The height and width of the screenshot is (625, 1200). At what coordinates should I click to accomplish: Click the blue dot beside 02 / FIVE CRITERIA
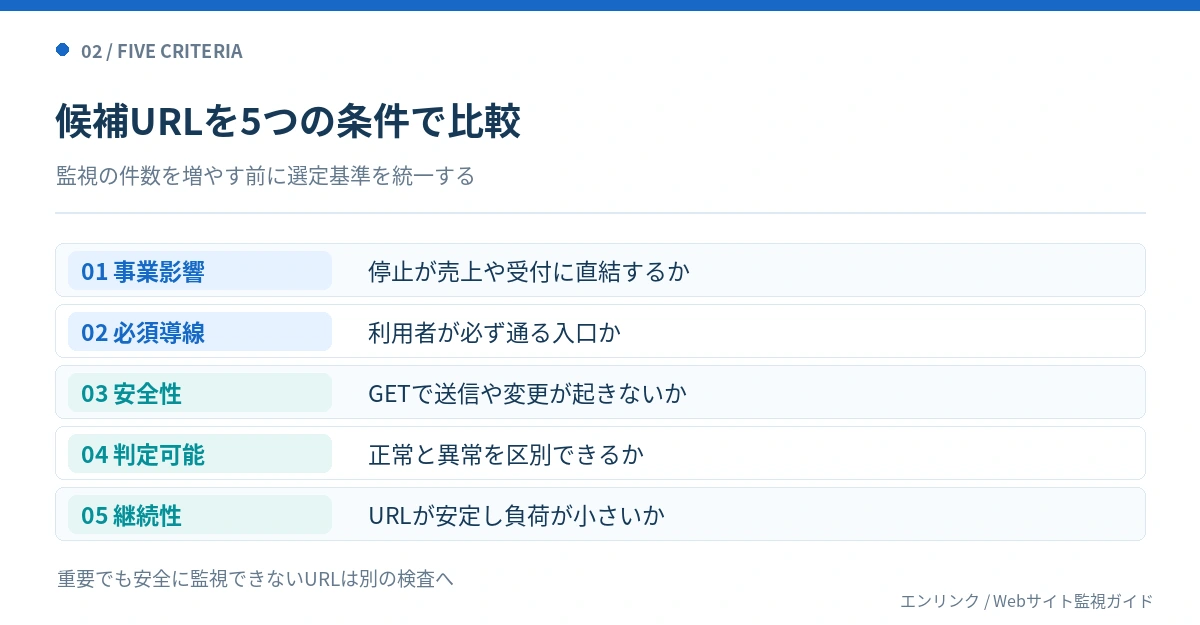[62, 50]
